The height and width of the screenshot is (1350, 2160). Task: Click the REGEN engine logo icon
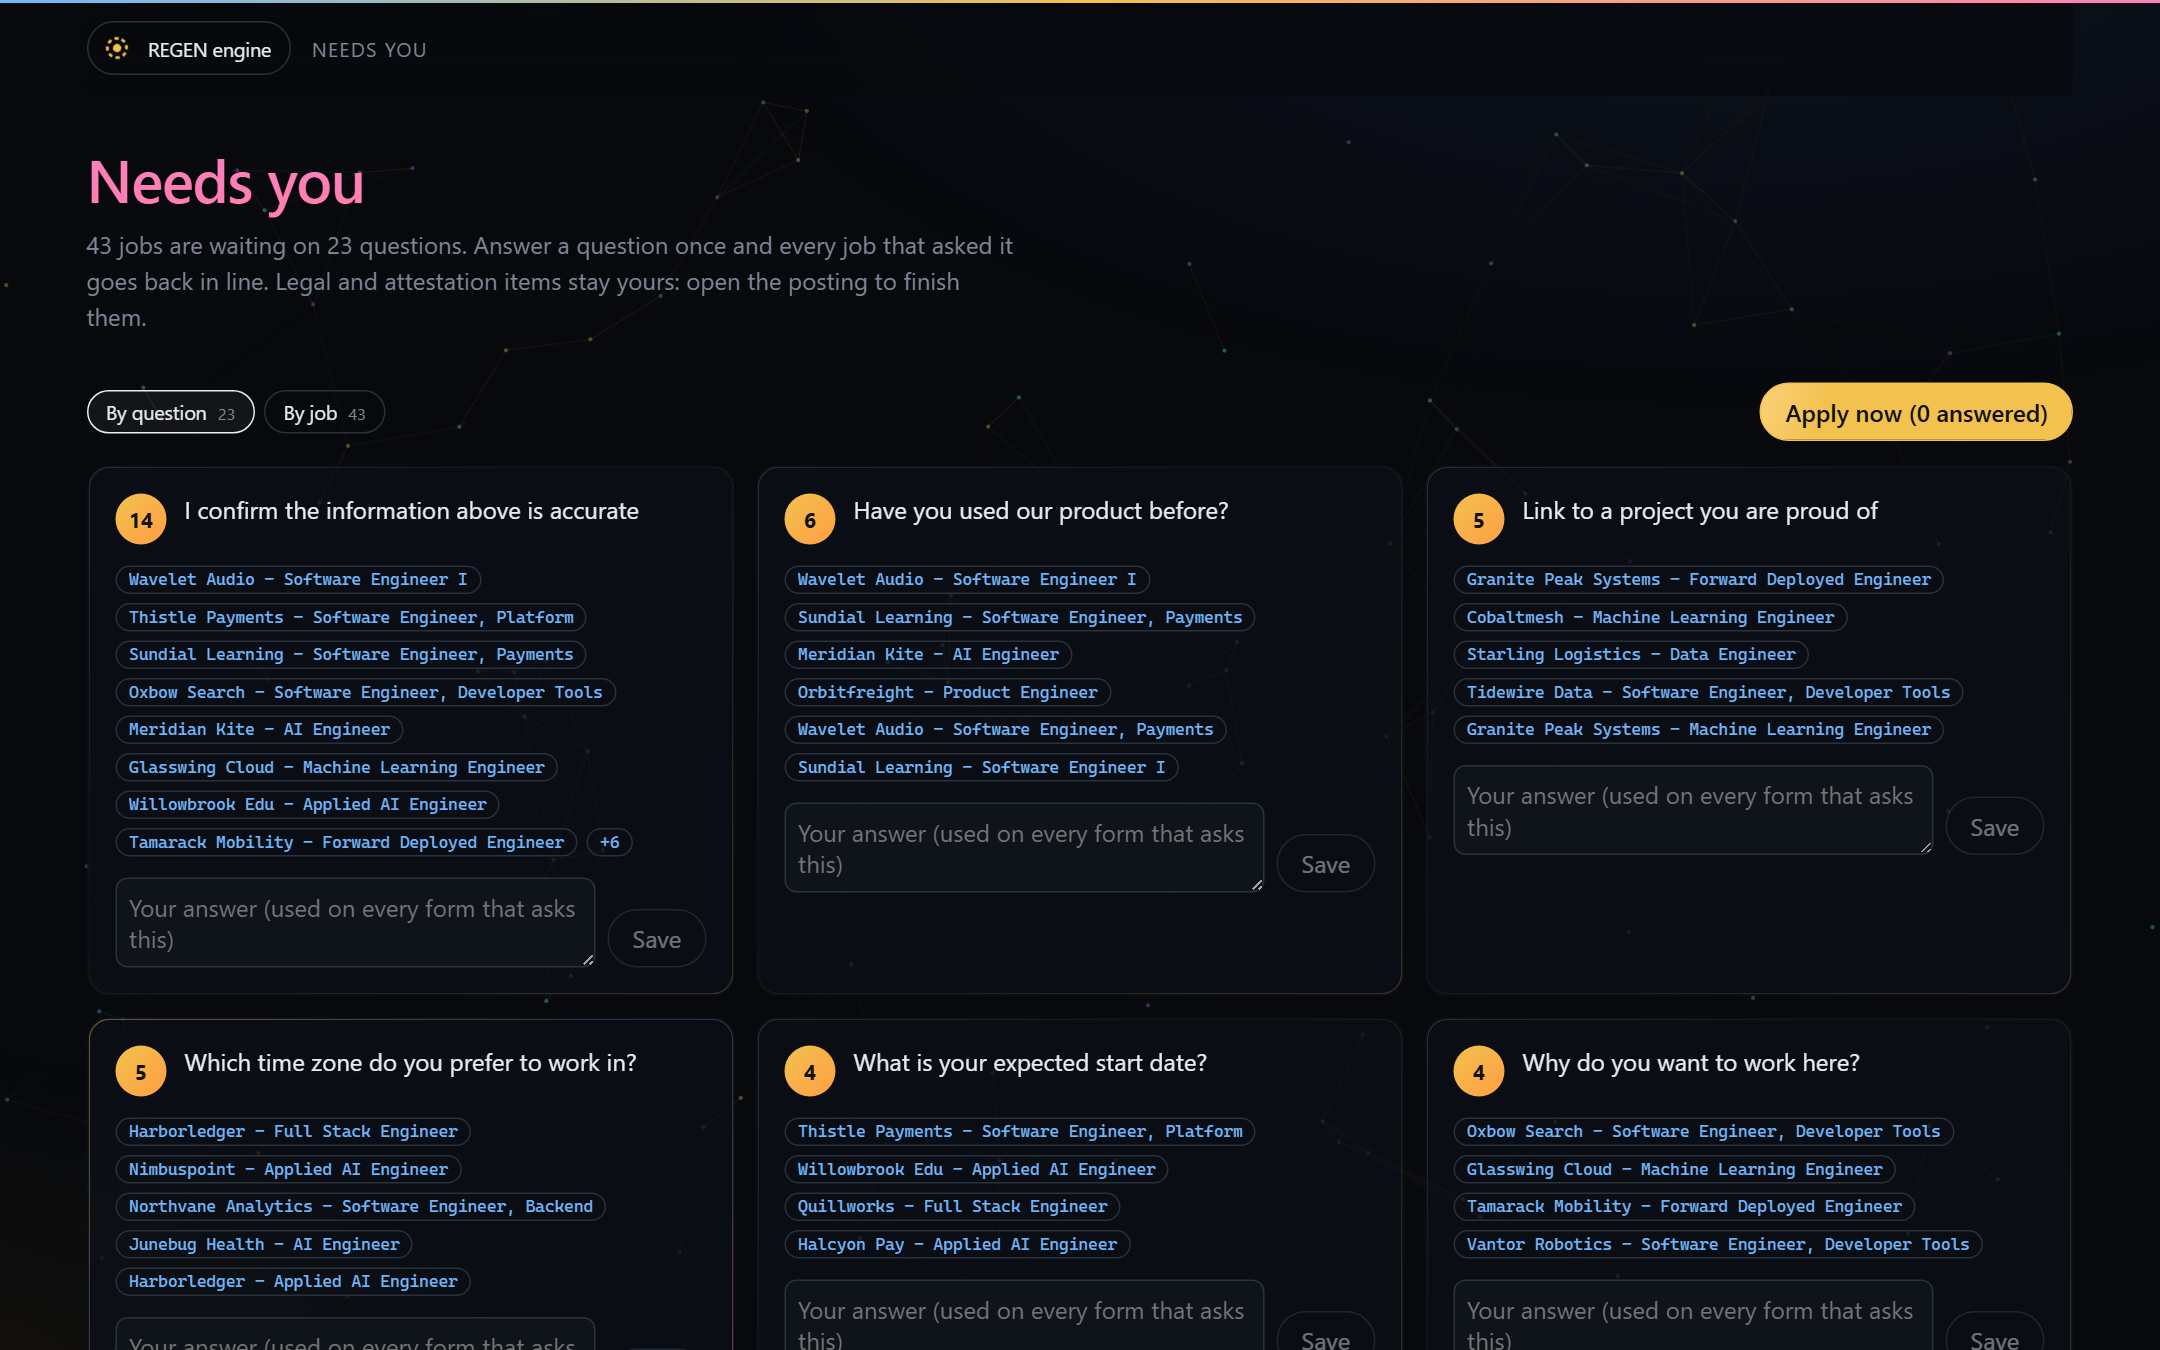(117, 49)
